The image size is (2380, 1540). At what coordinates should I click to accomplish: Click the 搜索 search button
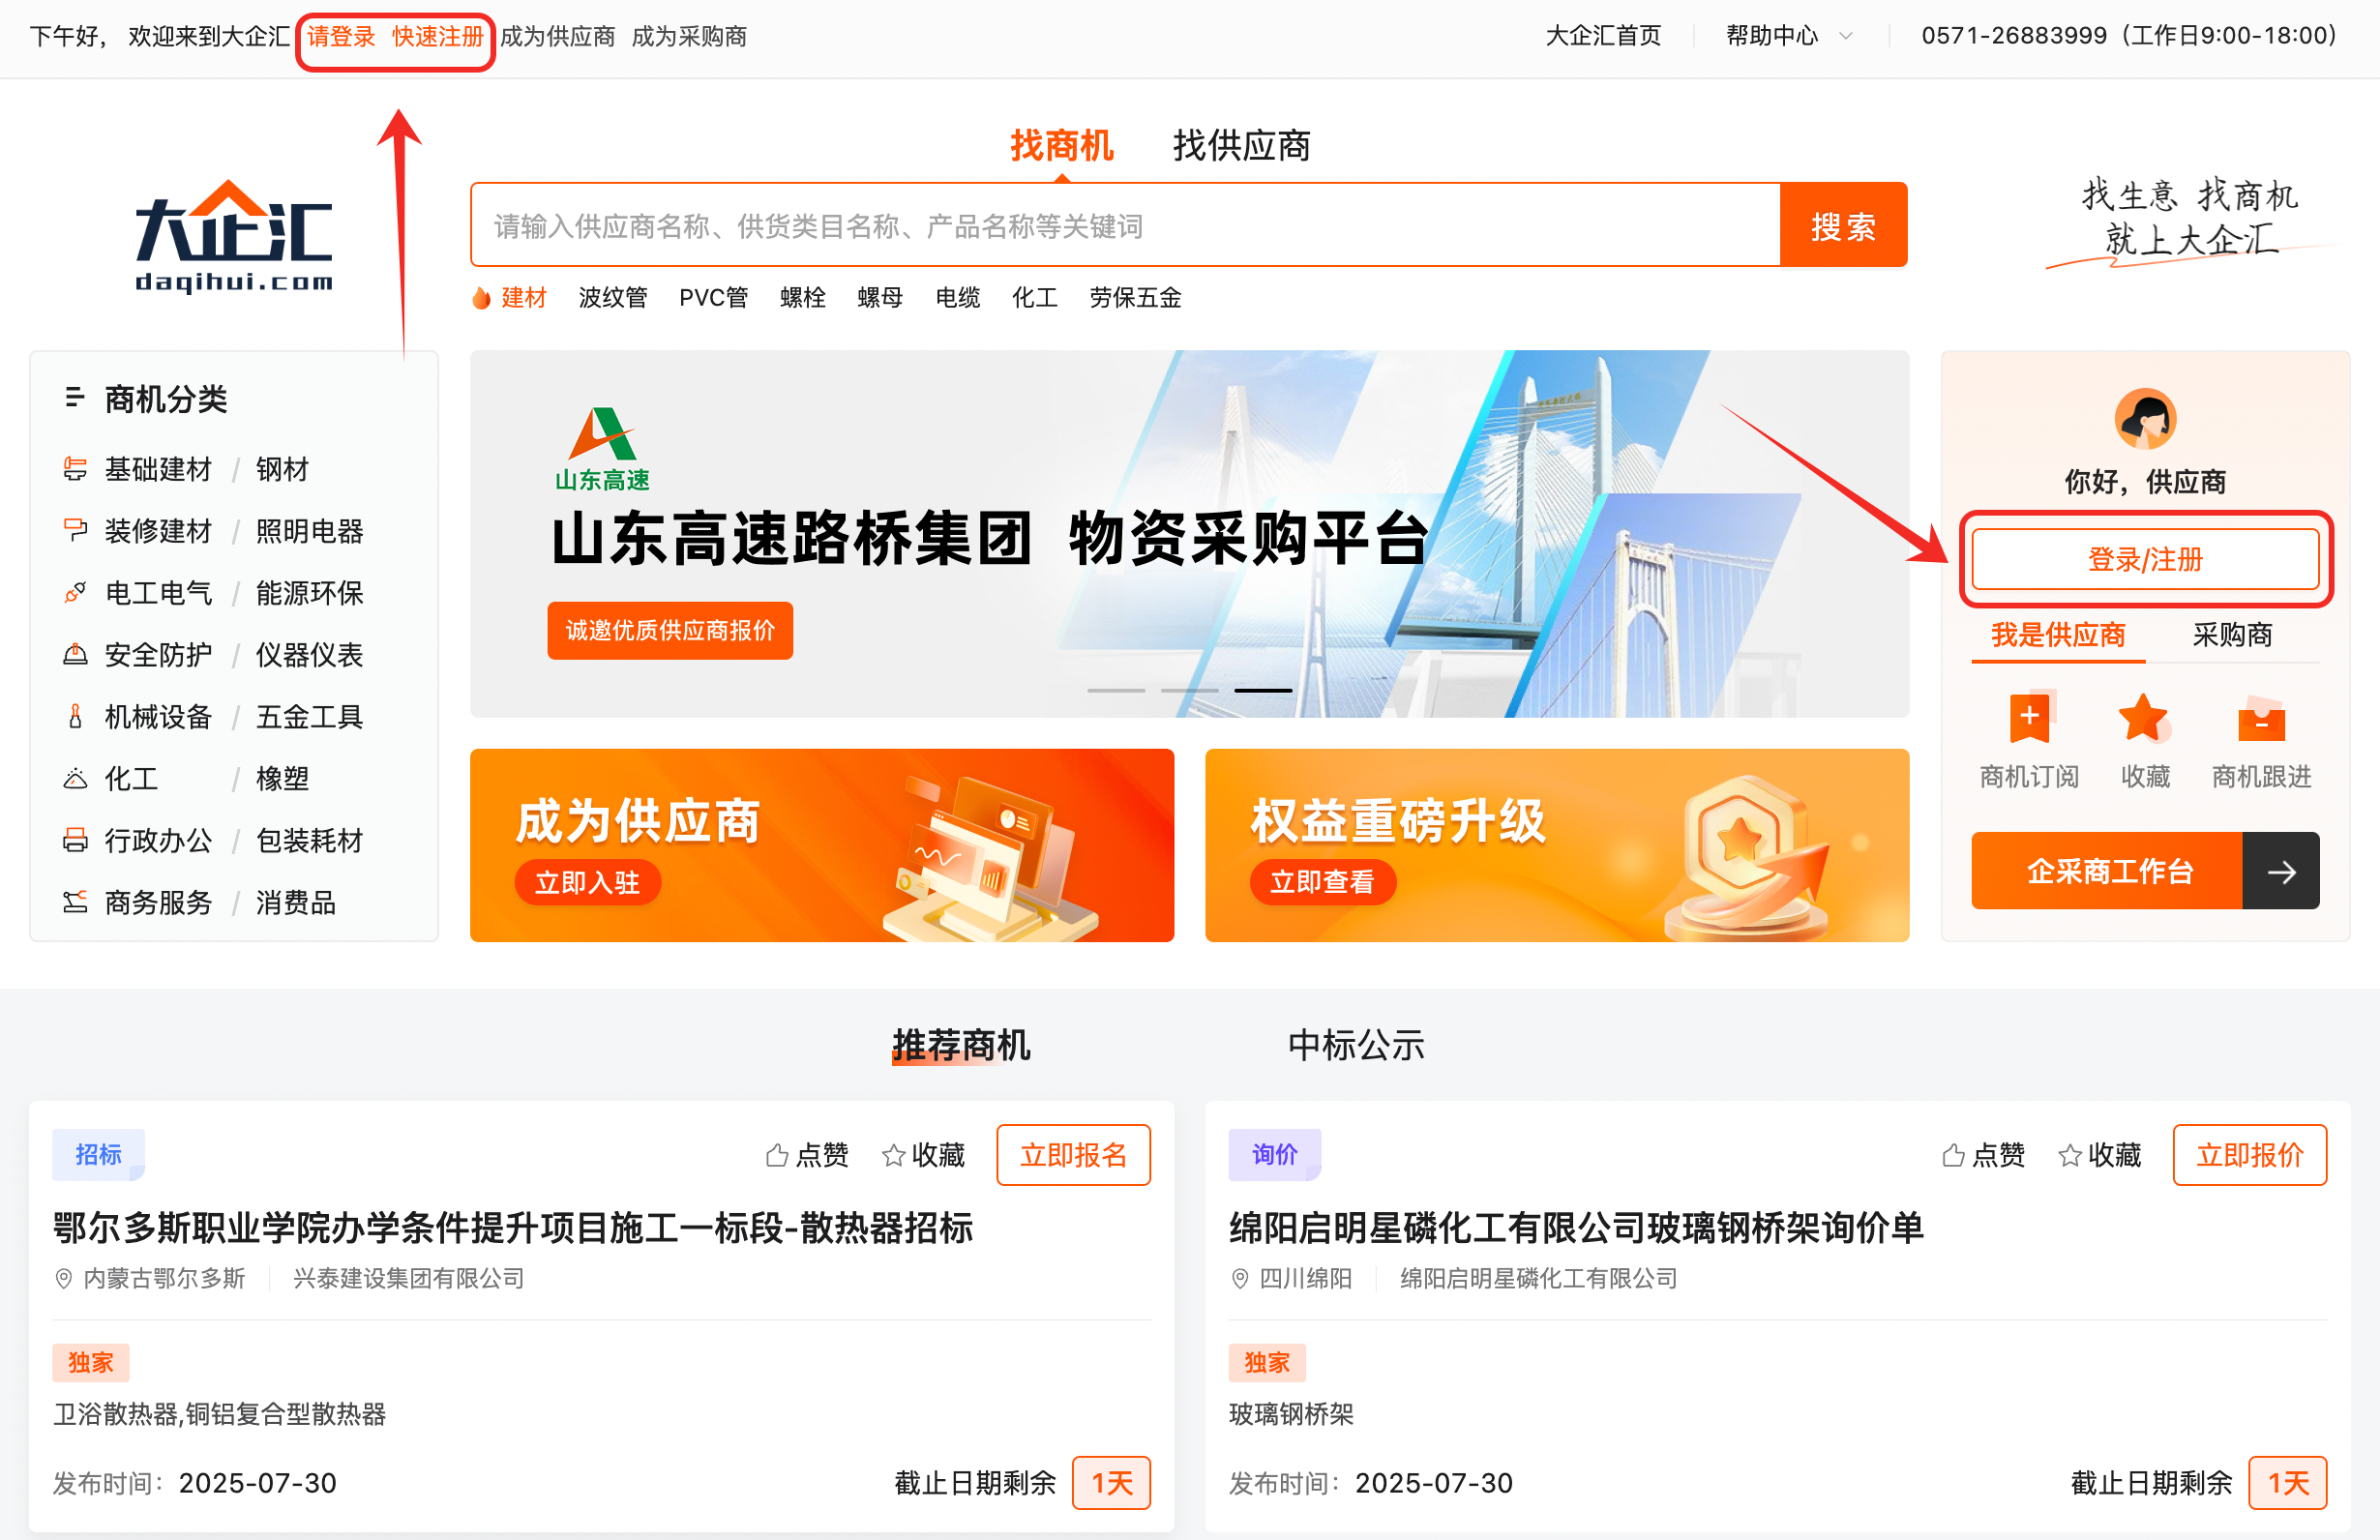coord(1843,225)
